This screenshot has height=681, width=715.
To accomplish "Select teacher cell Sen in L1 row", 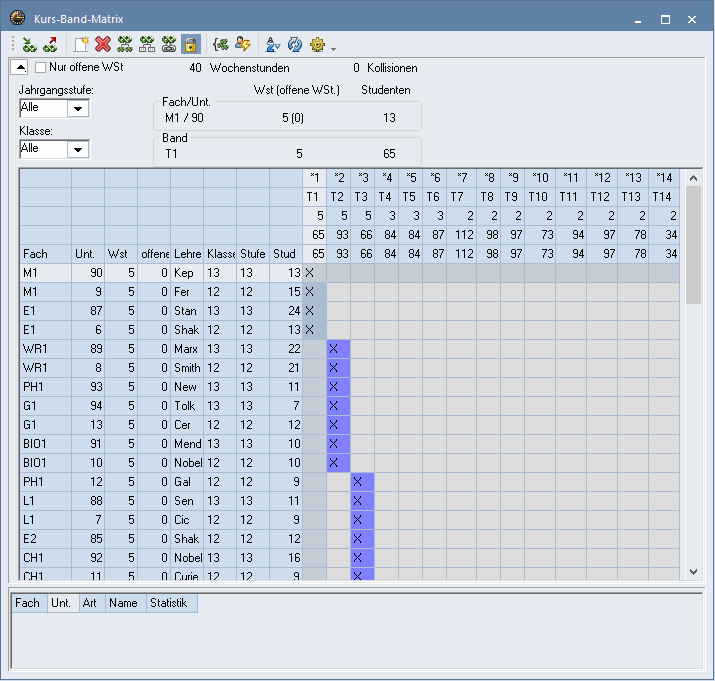I will 187,501.
